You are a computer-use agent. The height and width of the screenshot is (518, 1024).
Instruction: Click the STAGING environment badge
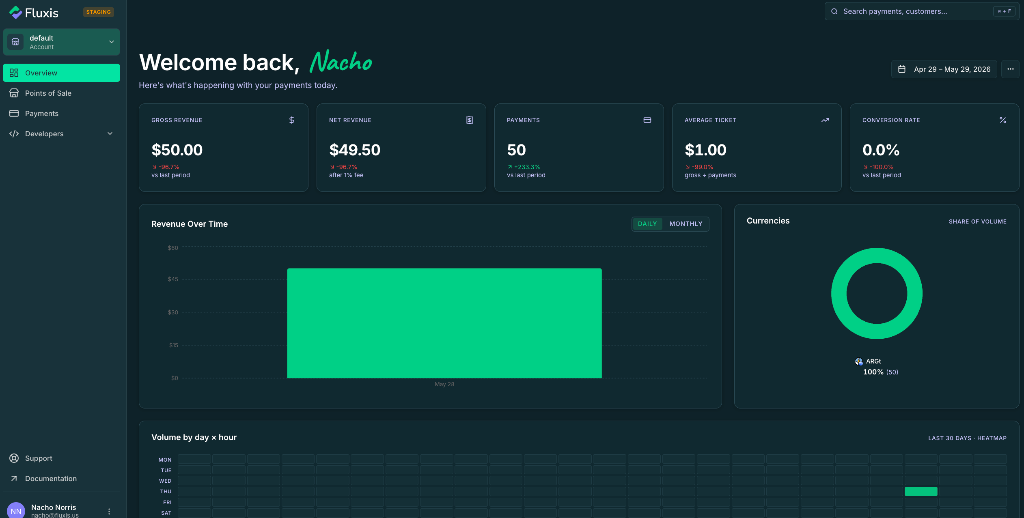click(99, 12)
